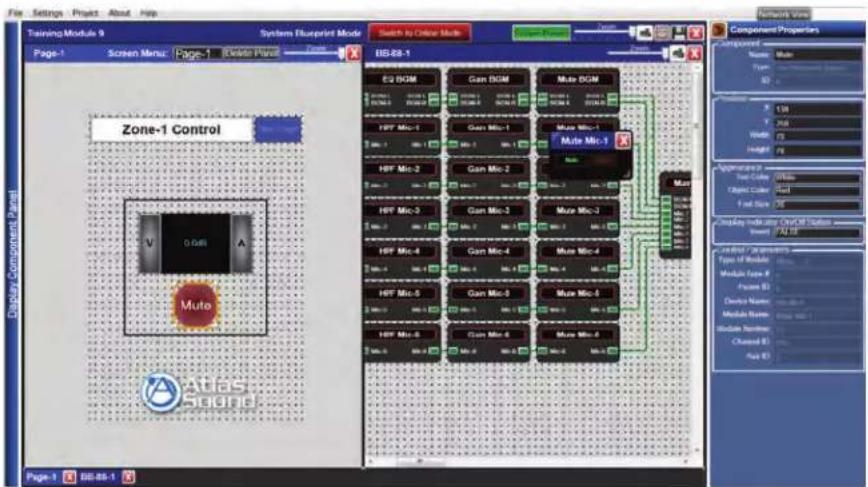The width and height of the screenshot is (868, 487).
Task: Click the Component Properties panel icon
Action: (x=719, y=30)
